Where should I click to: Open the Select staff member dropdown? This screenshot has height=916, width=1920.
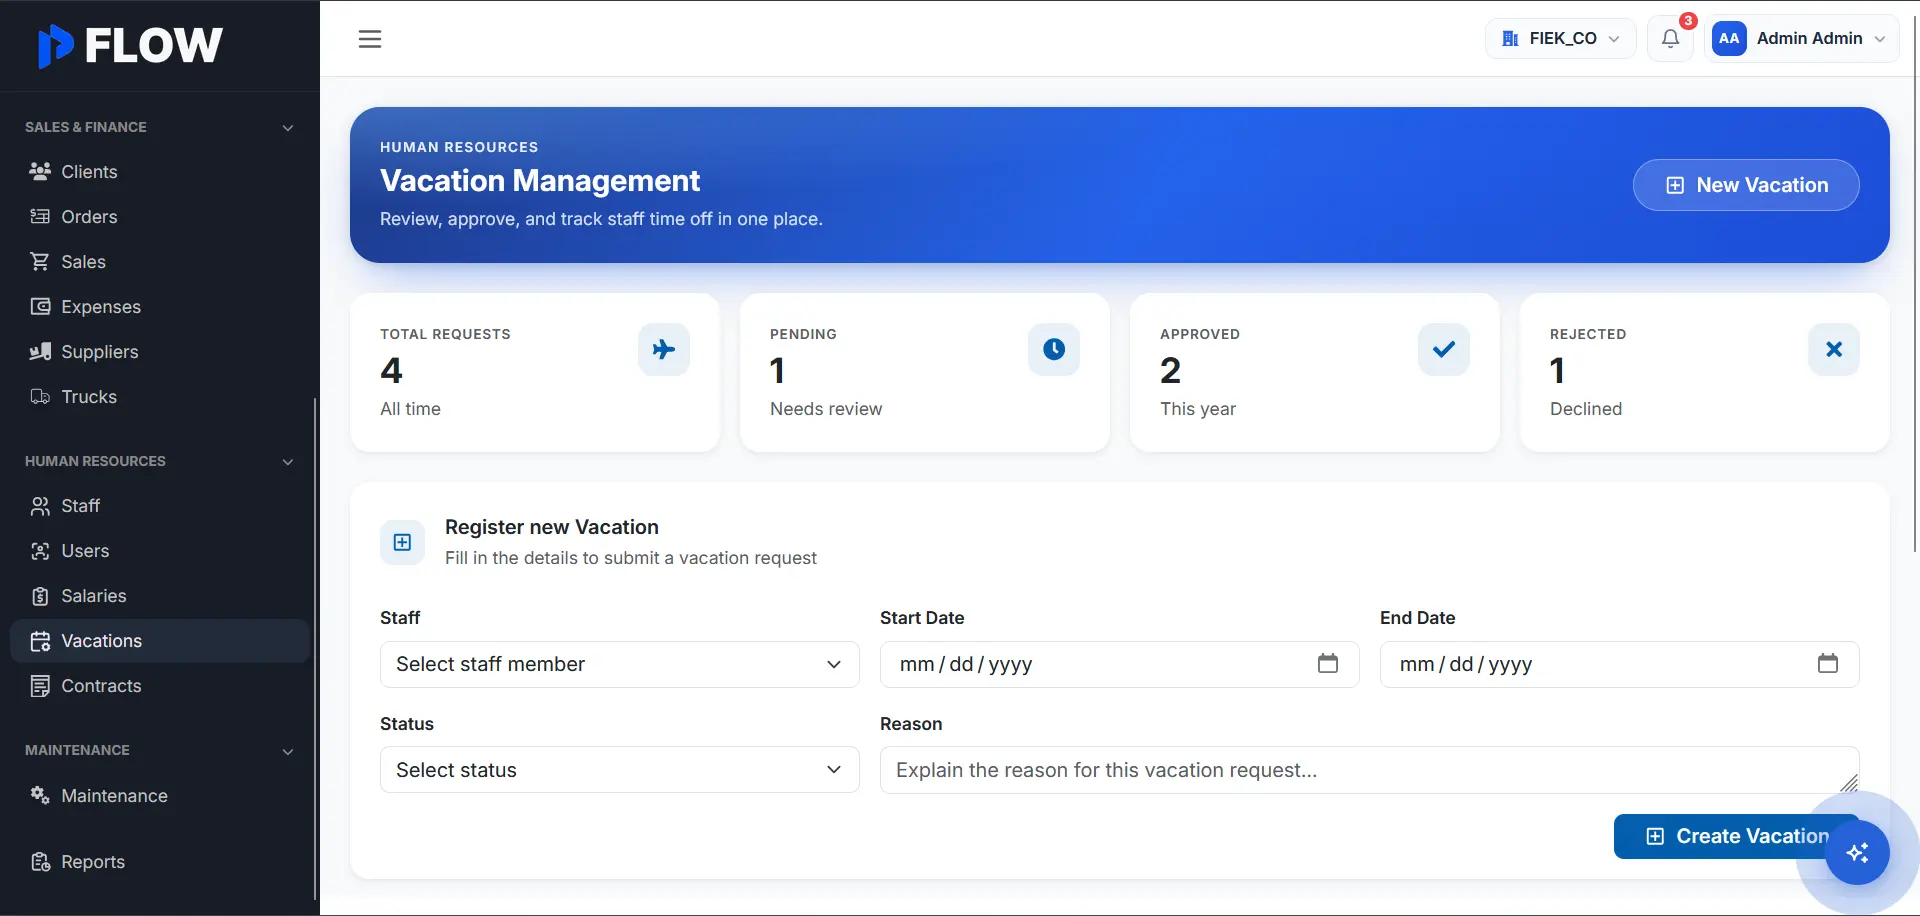tap(620, 664)
